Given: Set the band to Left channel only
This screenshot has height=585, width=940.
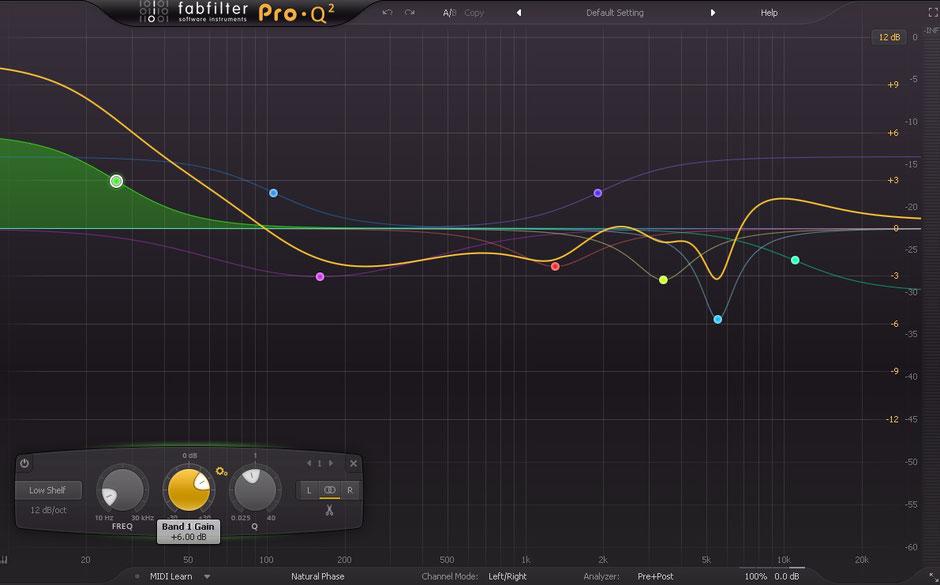Looking at the screenshot, I should 309,489.
